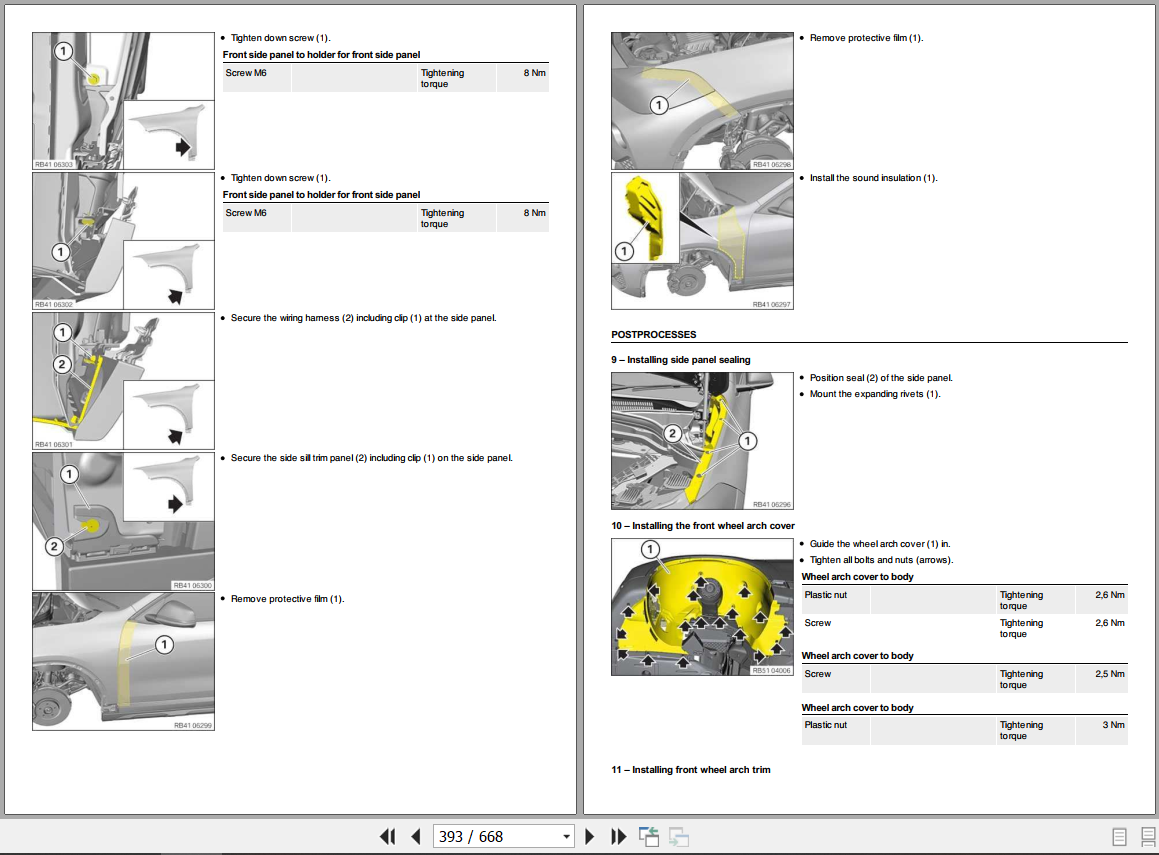The image size is (1159, 855).
Task: Click 'Tighten all bolts and nuts (arrows).'
Action: tap(881, 560)
